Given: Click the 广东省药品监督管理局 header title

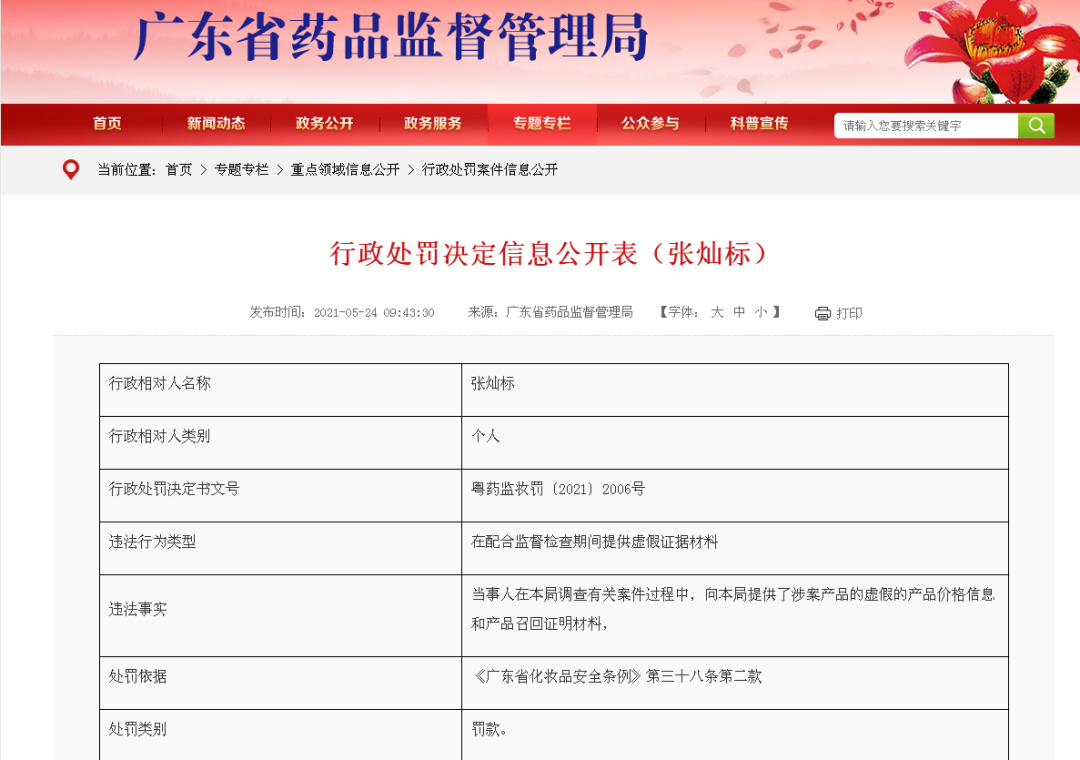Looking at the screenshot, I should pos(391,40).
